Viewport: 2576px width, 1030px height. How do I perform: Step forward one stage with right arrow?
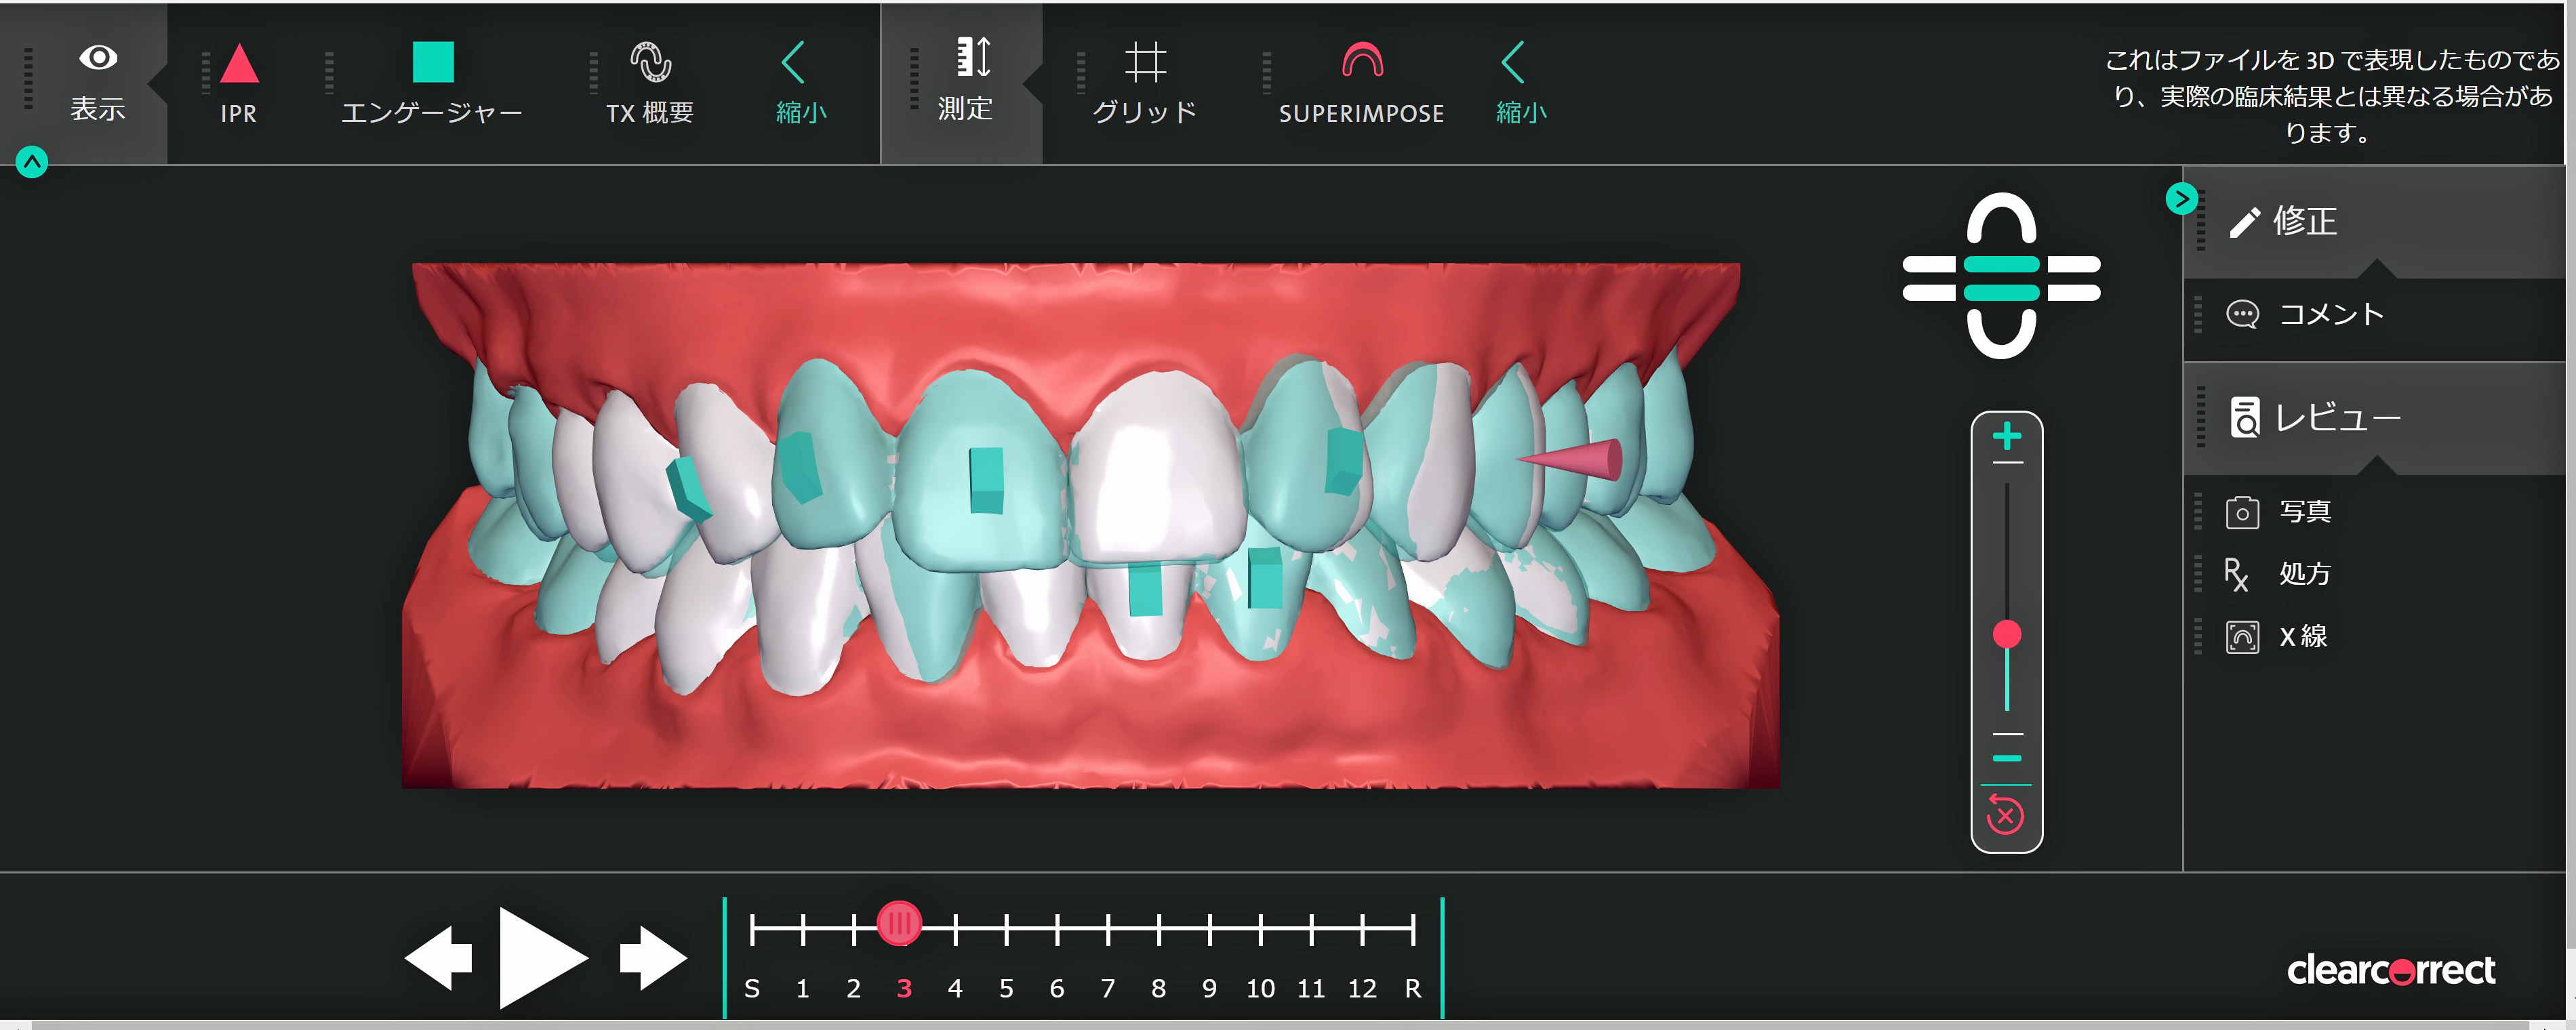(x=653, y=958)
